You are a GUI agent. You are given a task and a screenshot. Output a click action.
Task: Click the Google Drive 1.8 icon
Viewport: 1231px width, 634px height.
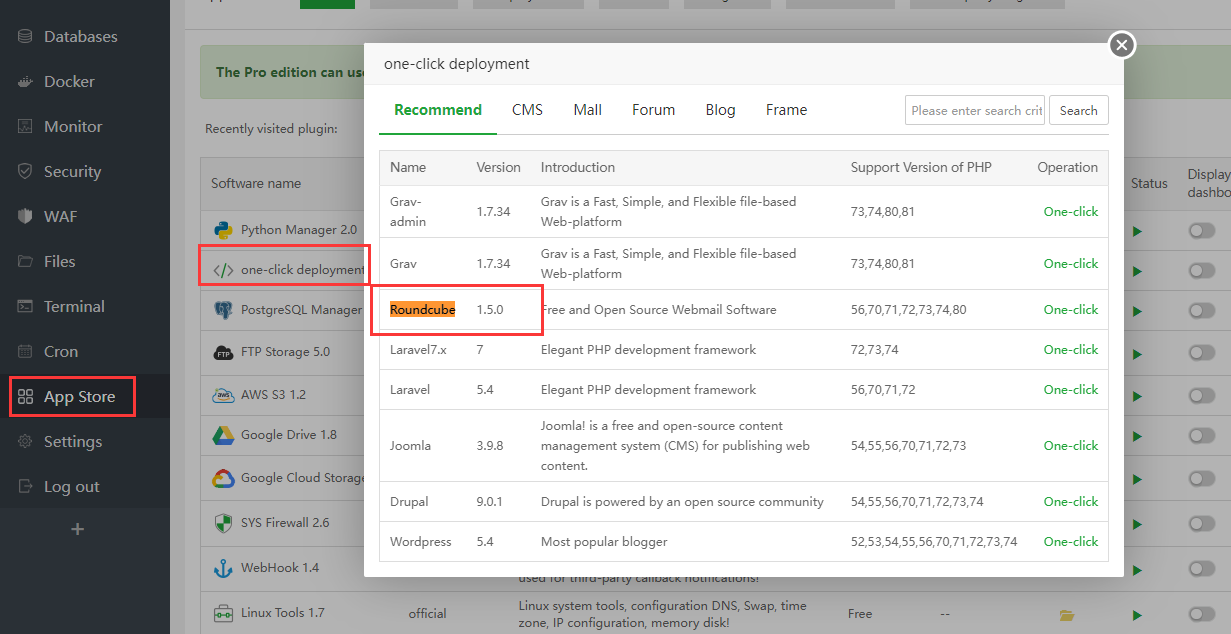223,435
